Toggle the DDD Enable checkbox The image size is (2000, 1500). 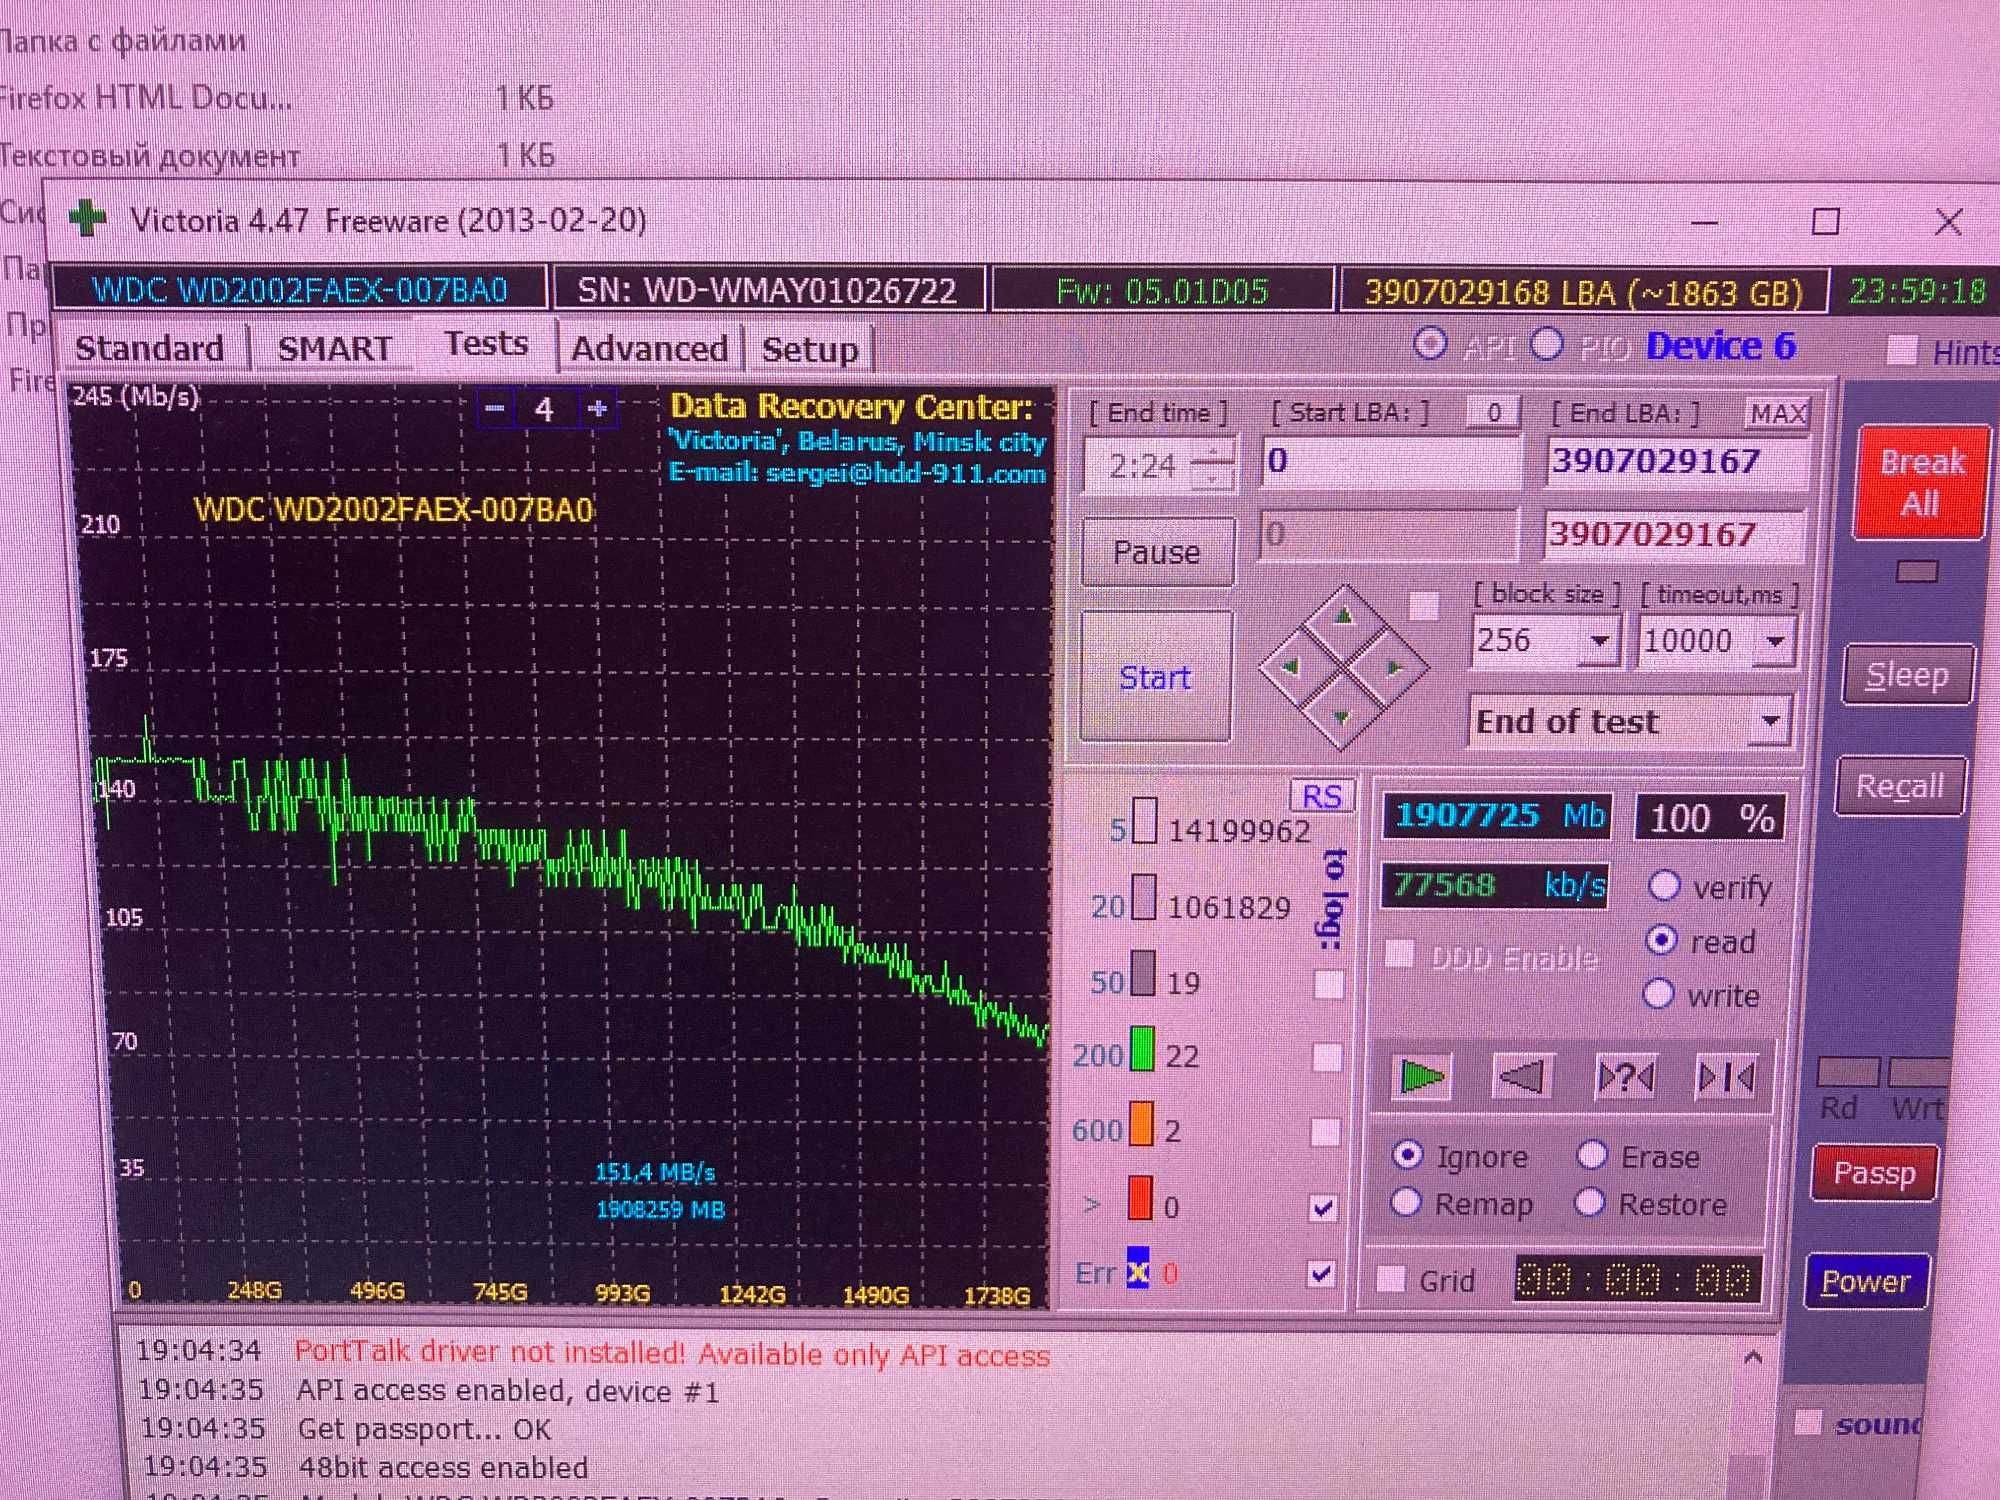click(1400, 955)
